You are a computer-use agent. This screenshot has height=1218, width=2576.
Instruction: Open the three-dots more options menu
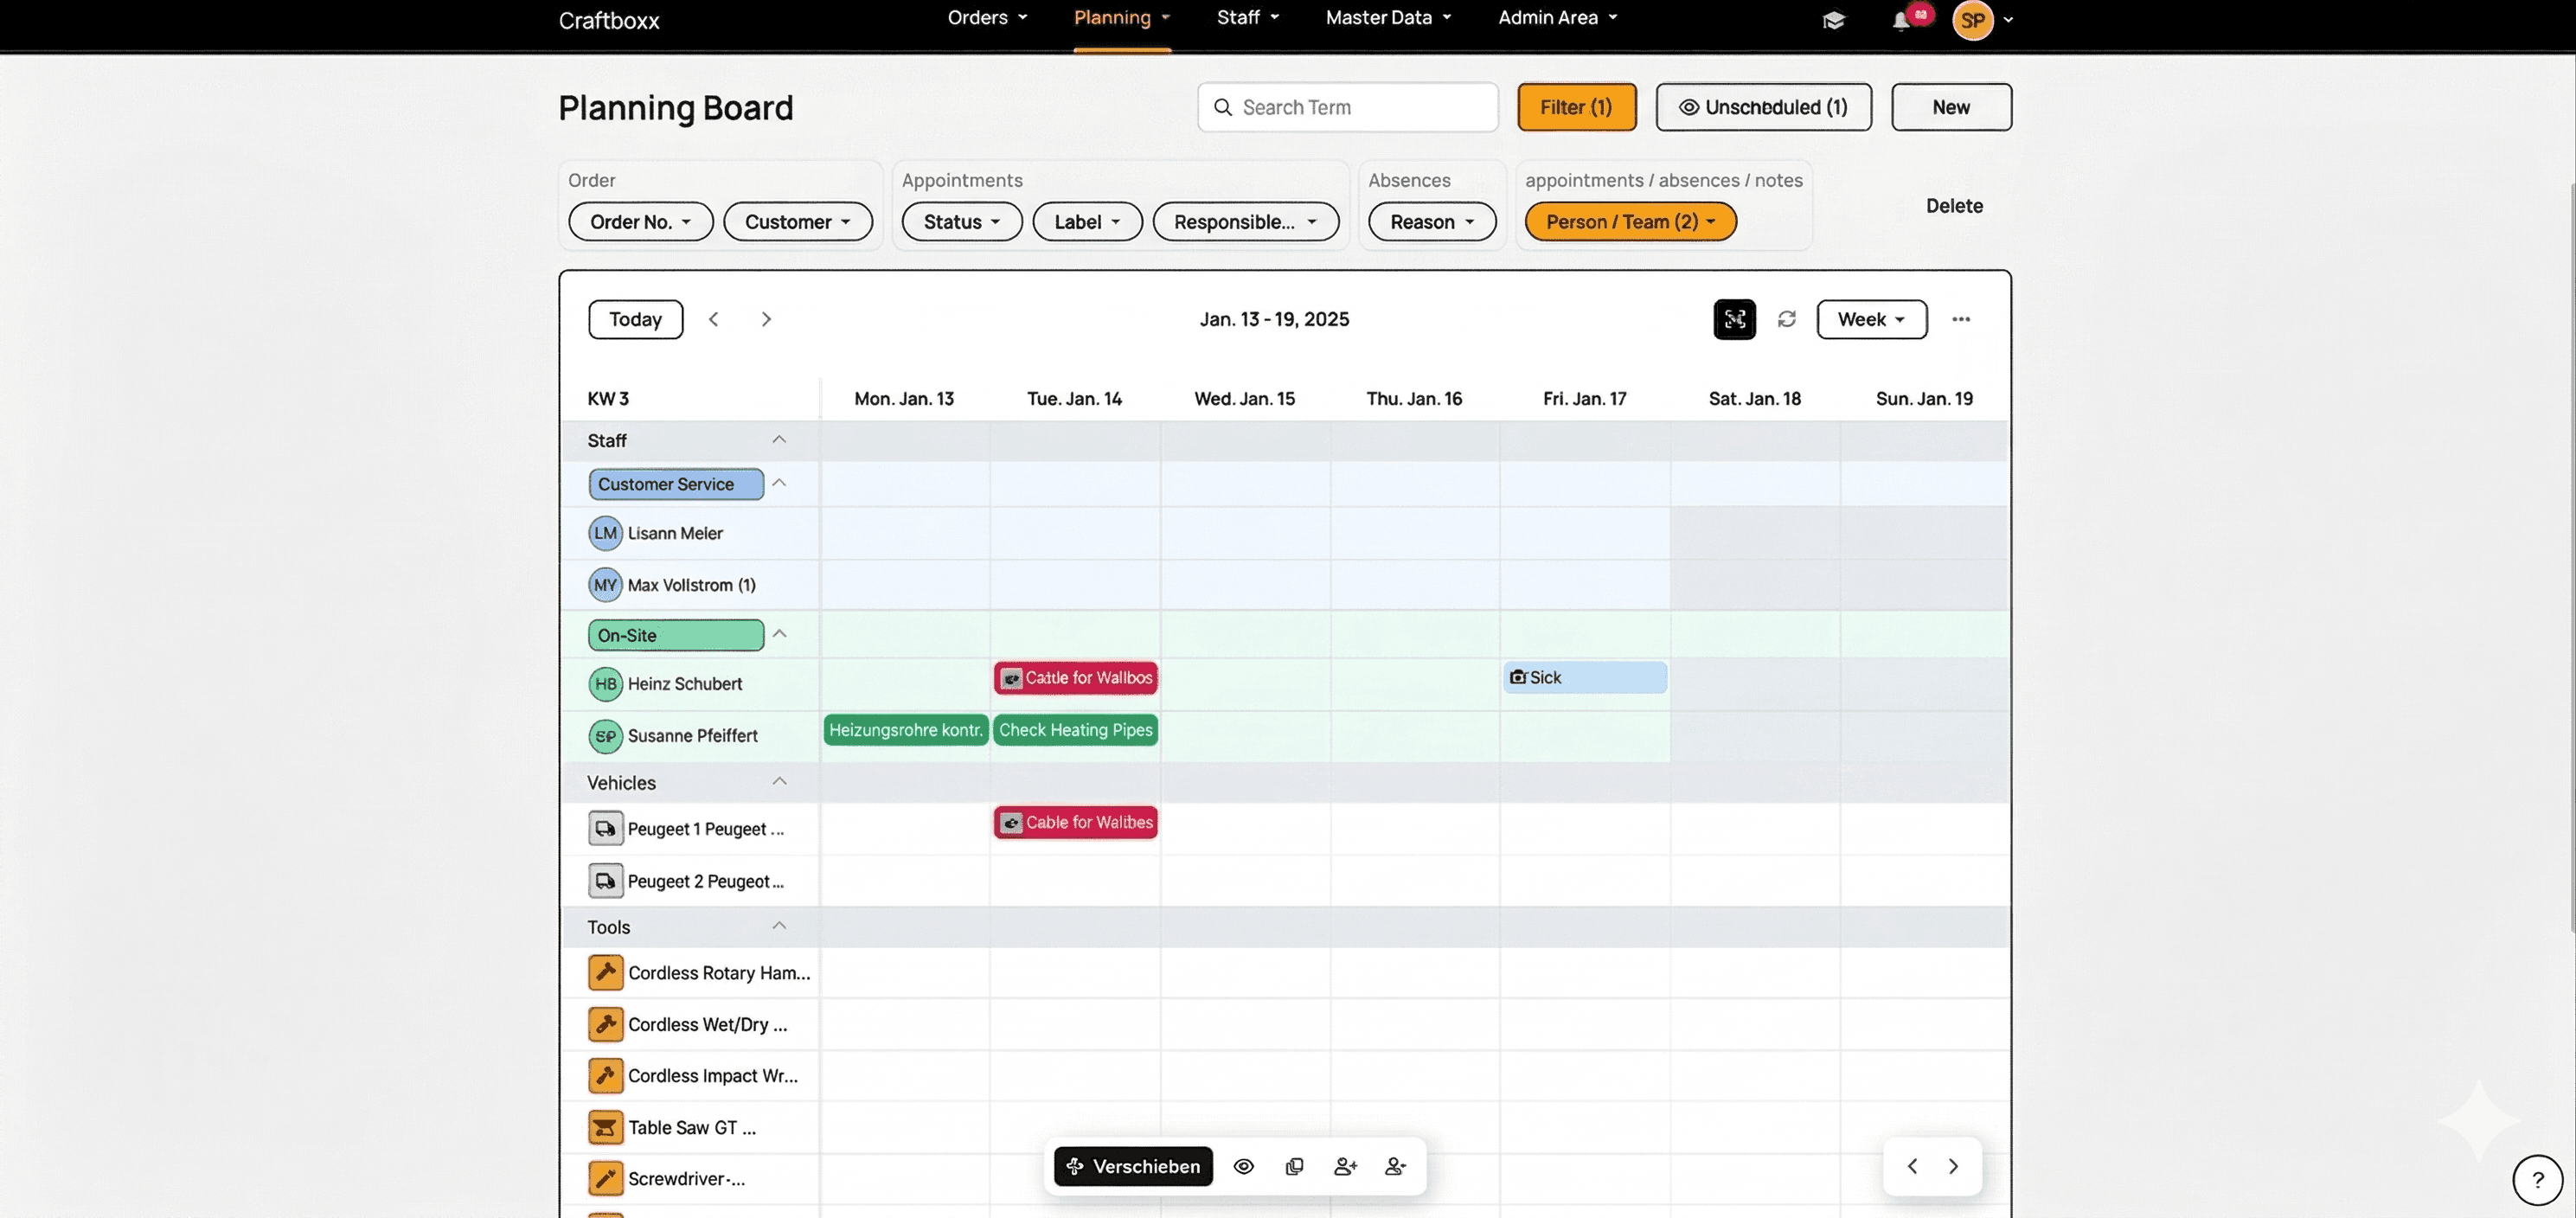[1960, 319]
